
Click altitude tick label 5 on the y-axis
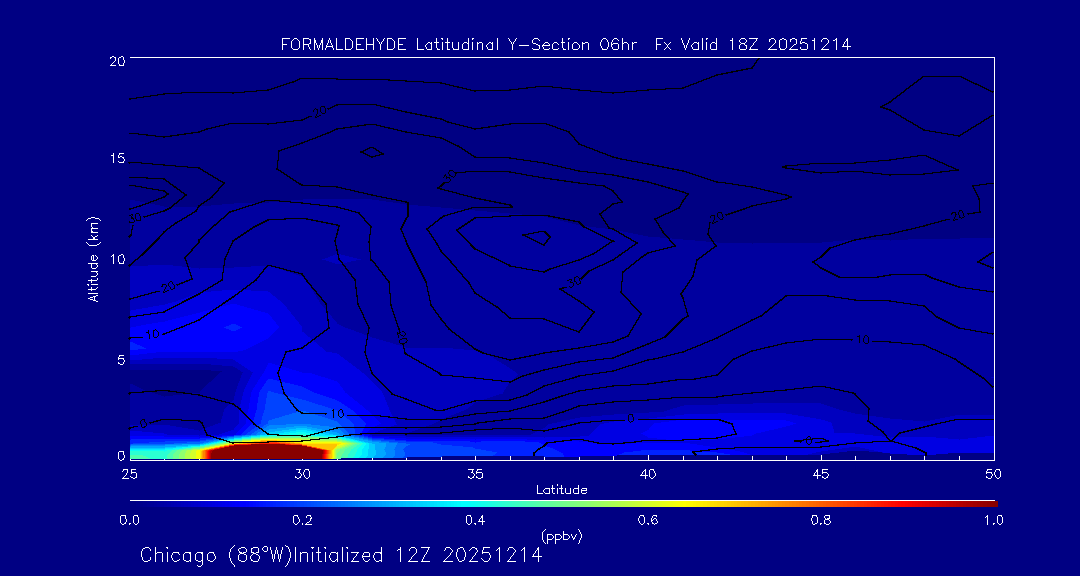coord(120,359)
